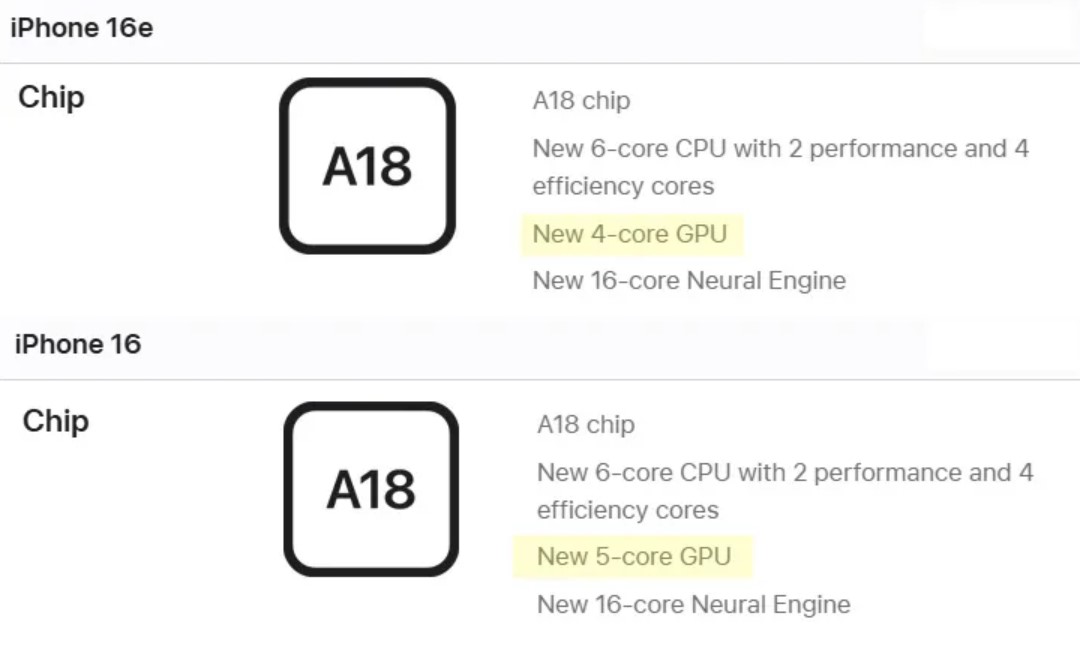Click the highlighted New 5-core GPU text
This screenshot has height=646, width=1080.
pyautogui.click(x=634, y=557)
